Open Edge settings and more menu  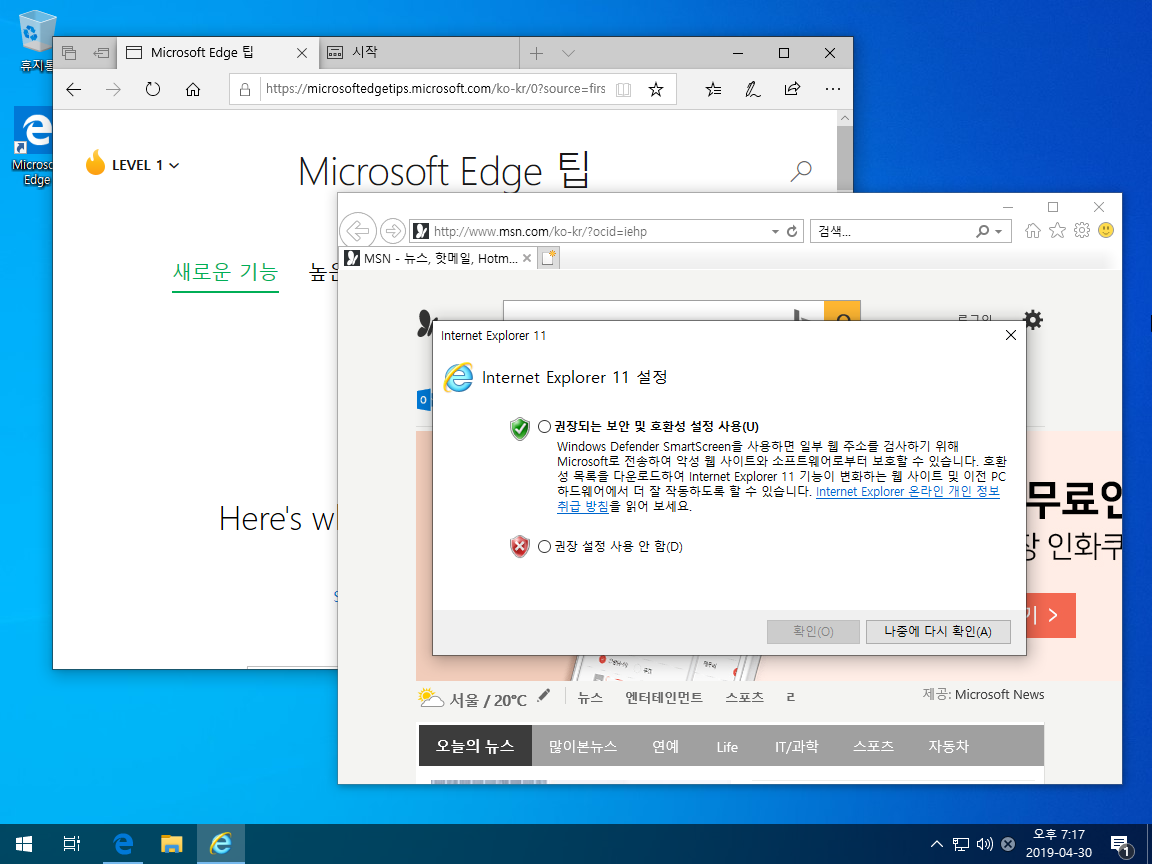[832, 90]
